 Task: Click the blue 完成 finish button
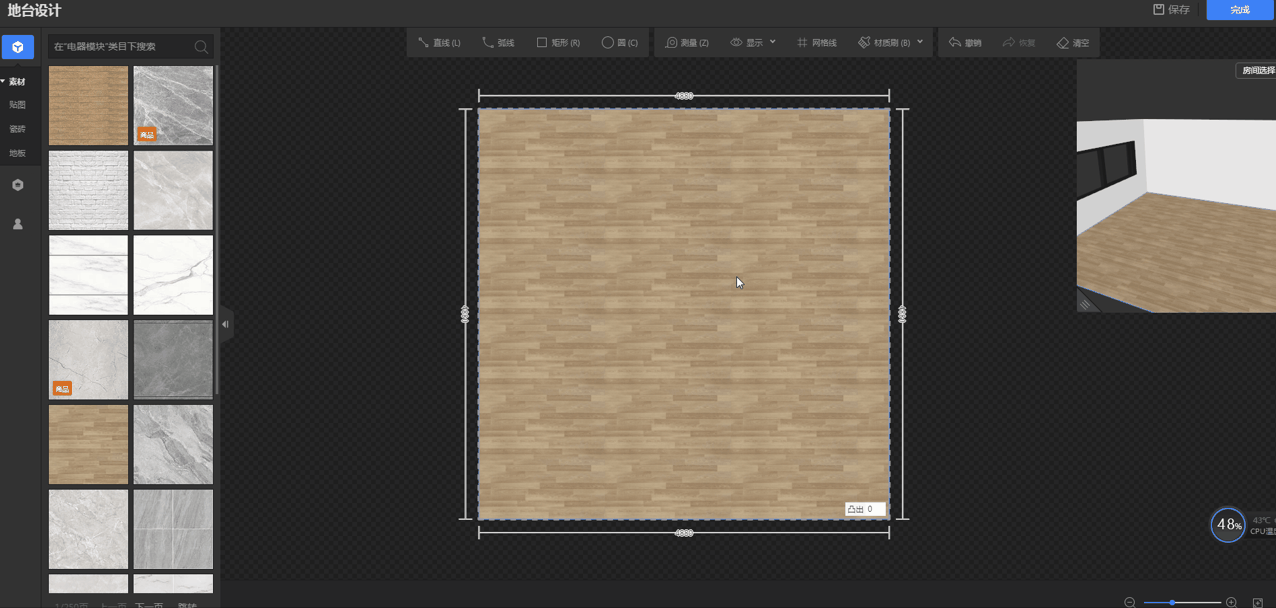coord(1240,10)
